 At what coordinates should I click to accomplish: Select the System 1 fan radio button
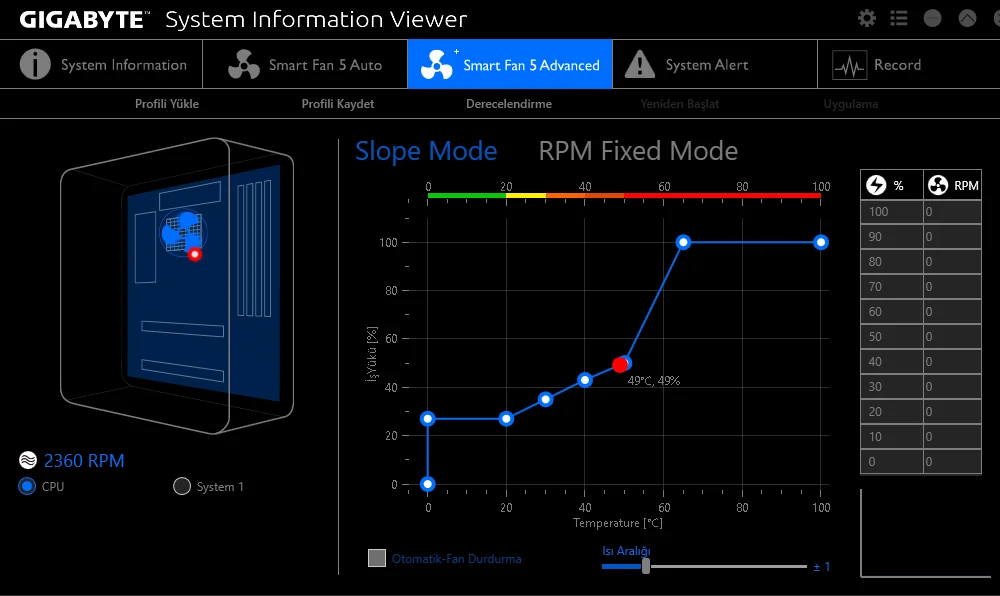click(x=182, y=486)
